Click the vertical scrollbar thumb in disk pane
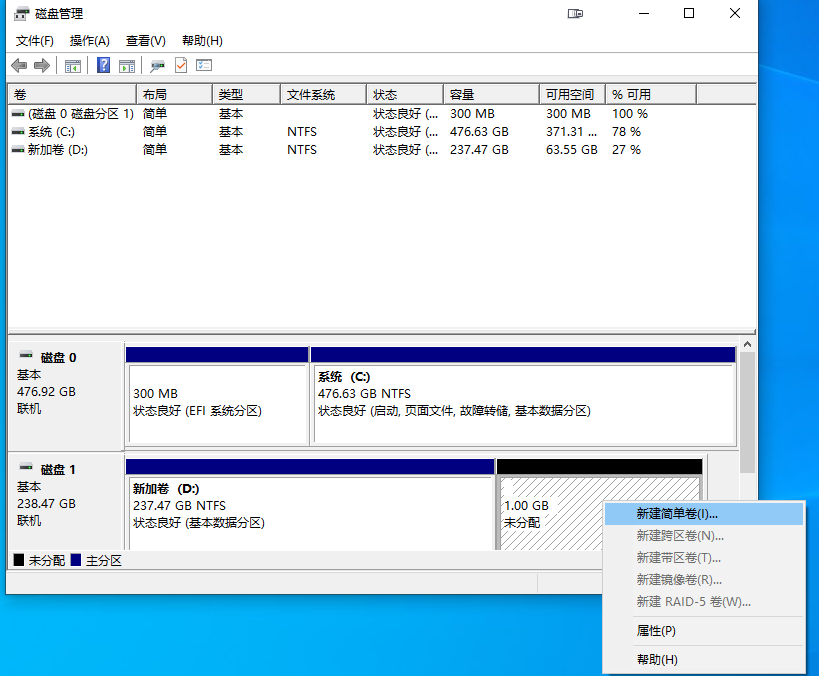Viewport: 819px width, 676px height. pyautogui.click(x=747, y=412)
